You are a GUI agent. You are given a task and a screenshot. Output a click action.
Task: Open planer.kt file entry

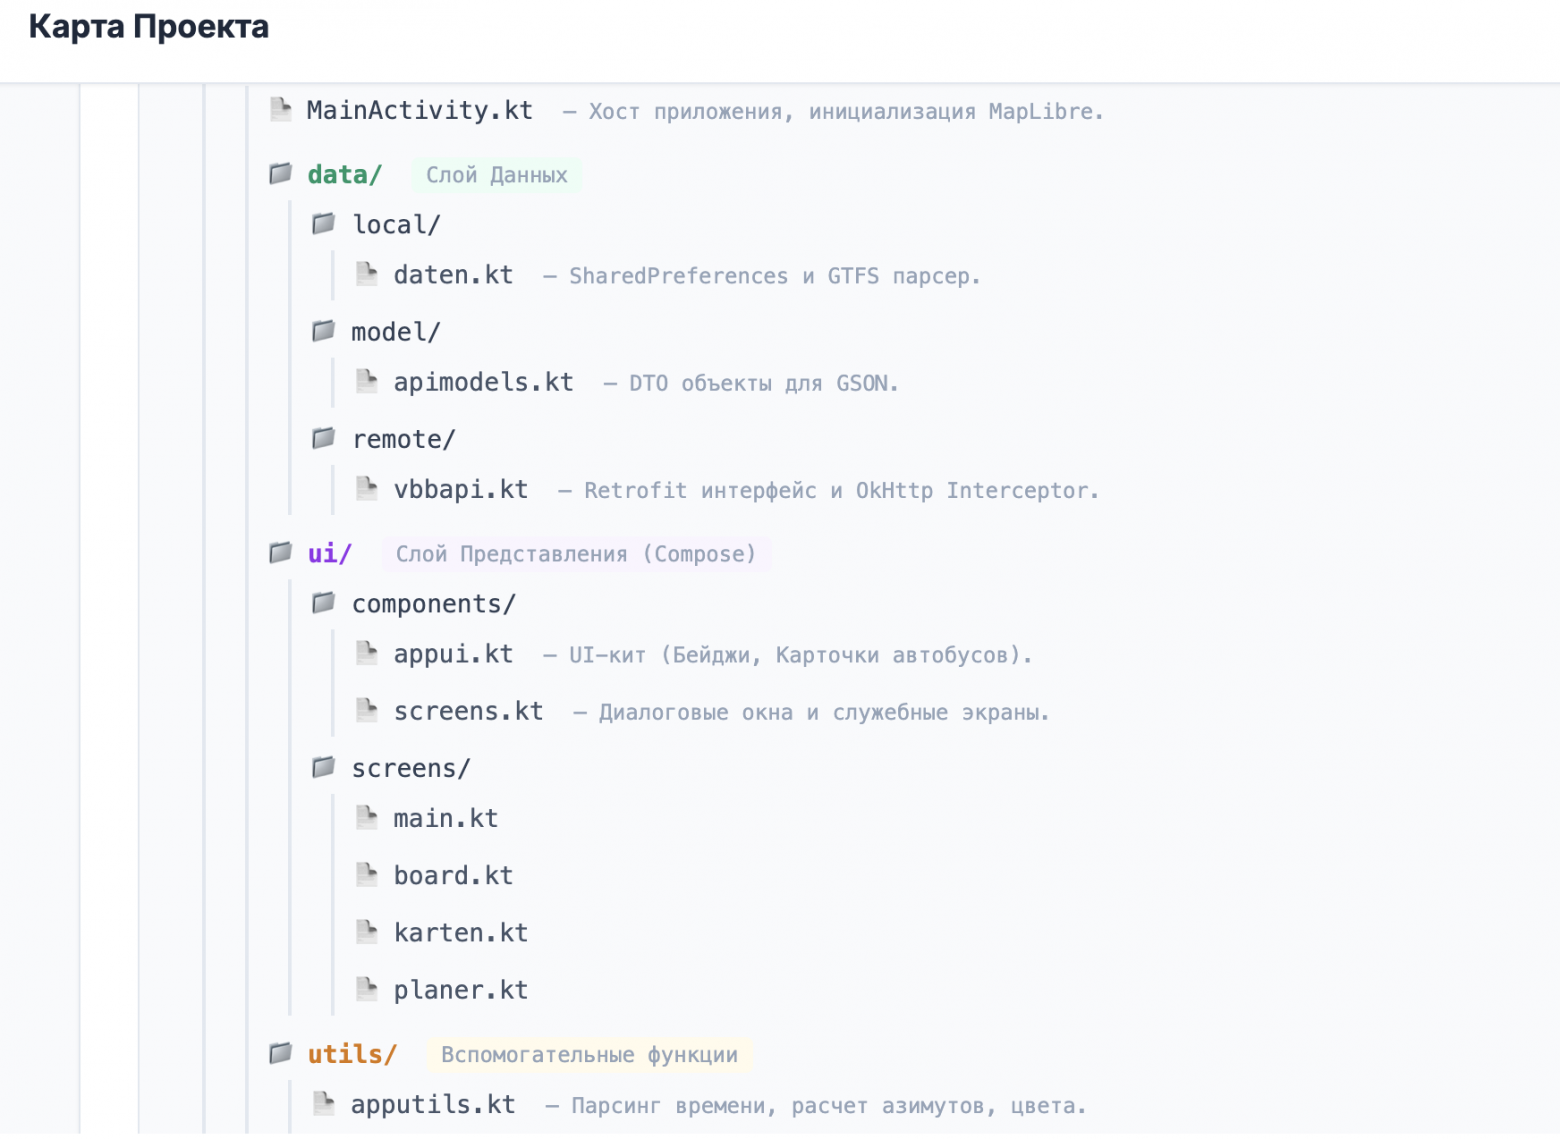[x=460, y=990]
